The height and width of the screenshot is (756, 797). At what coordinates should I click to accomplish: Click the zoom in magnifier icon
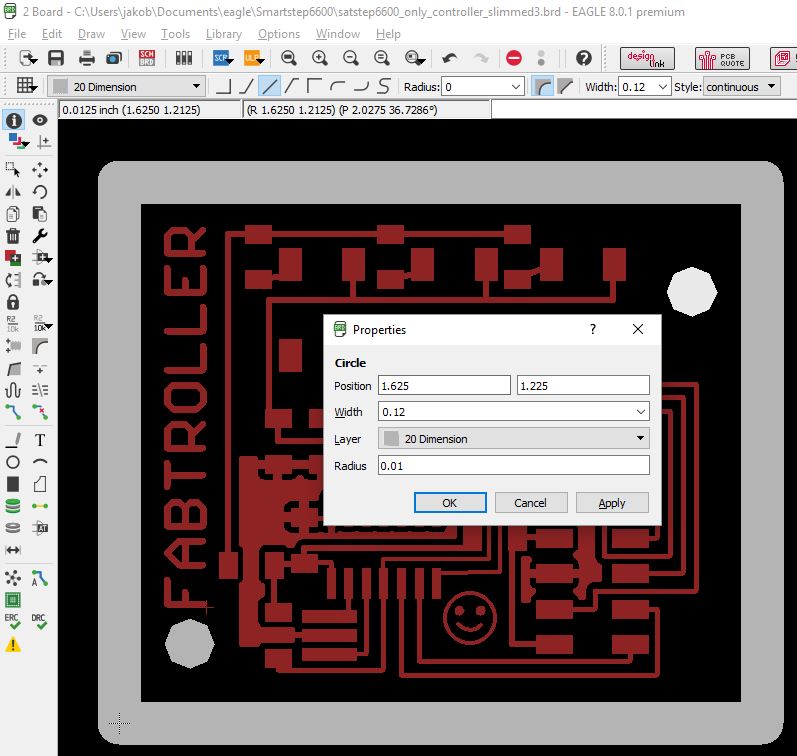point(320,58)
